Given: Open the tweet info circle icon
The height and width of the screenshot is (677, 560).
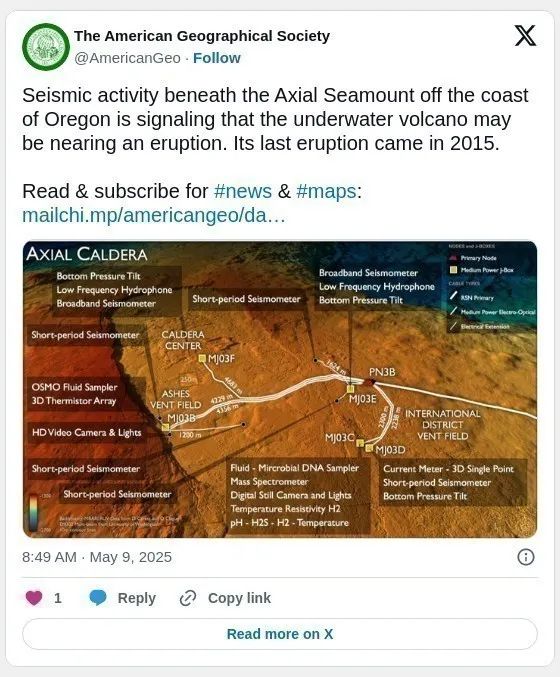Looking at the screenshot, I should [x=525, y=557].
